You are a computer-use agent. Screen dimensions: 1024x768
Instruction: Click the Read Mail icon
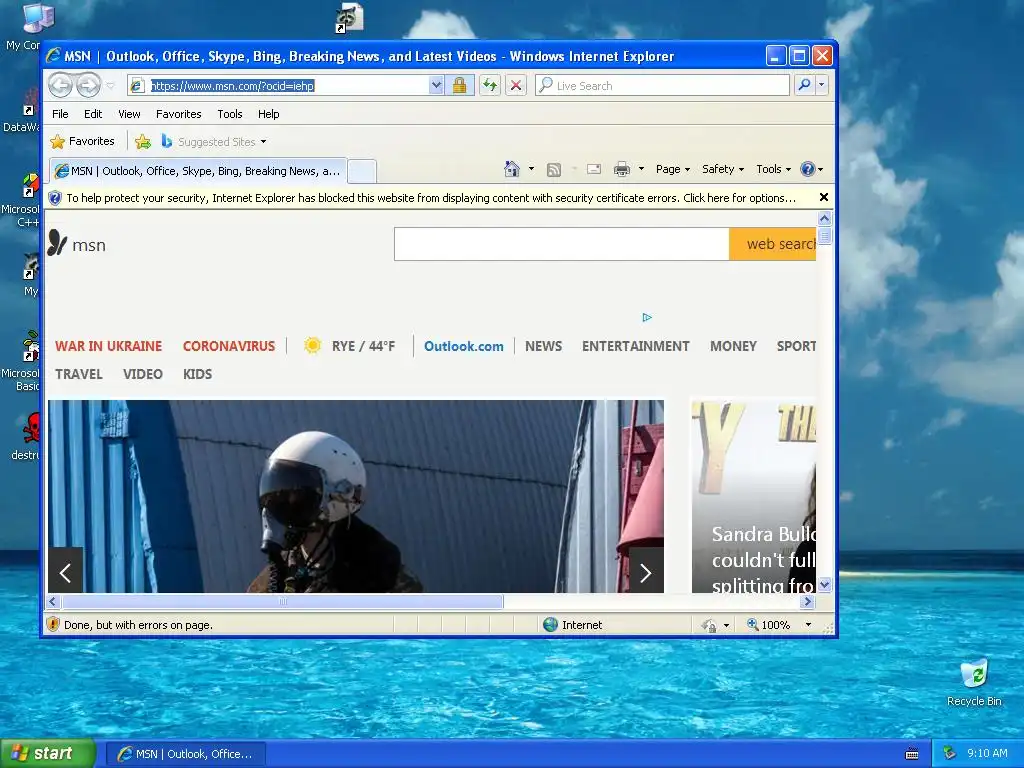(594, 170)
